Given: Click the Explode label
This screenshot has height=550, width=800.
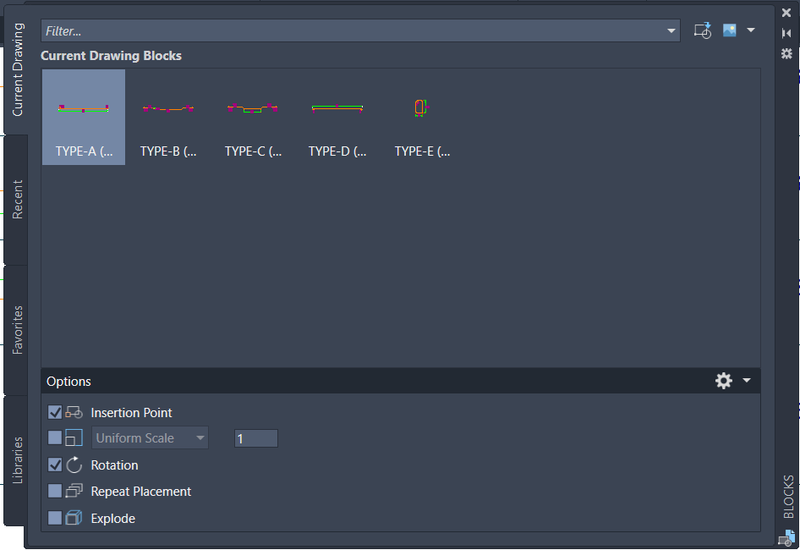Looking at the screenshot, I should (113, 519).
